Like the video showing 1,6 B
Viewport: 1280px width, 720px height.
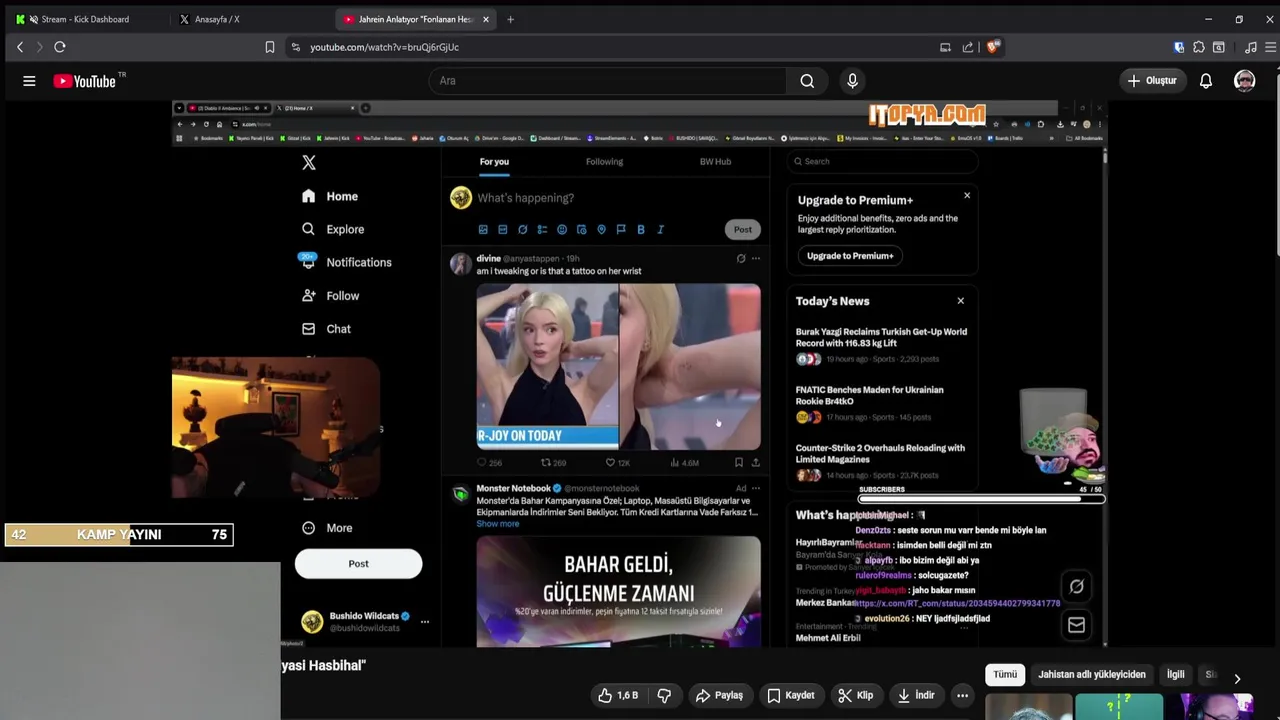[617, 695]
